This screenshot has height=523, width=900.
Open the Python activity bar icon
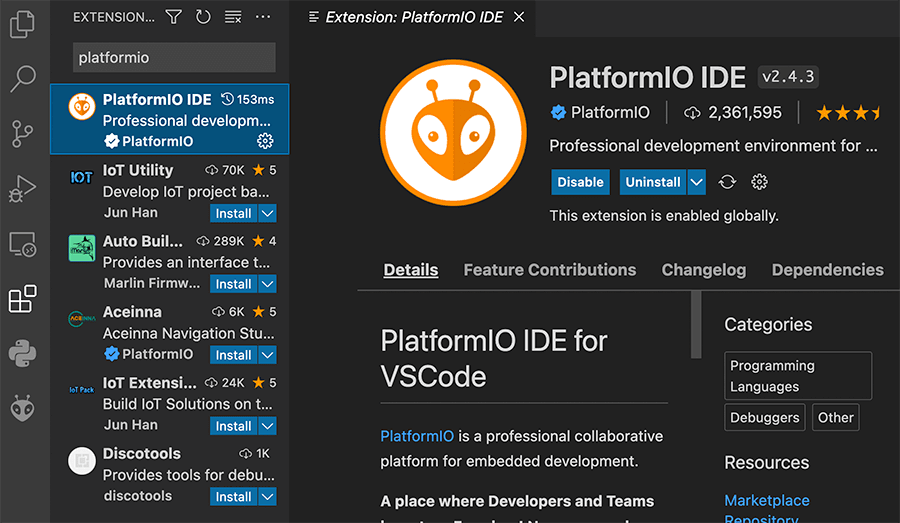[x=22, y=354]
